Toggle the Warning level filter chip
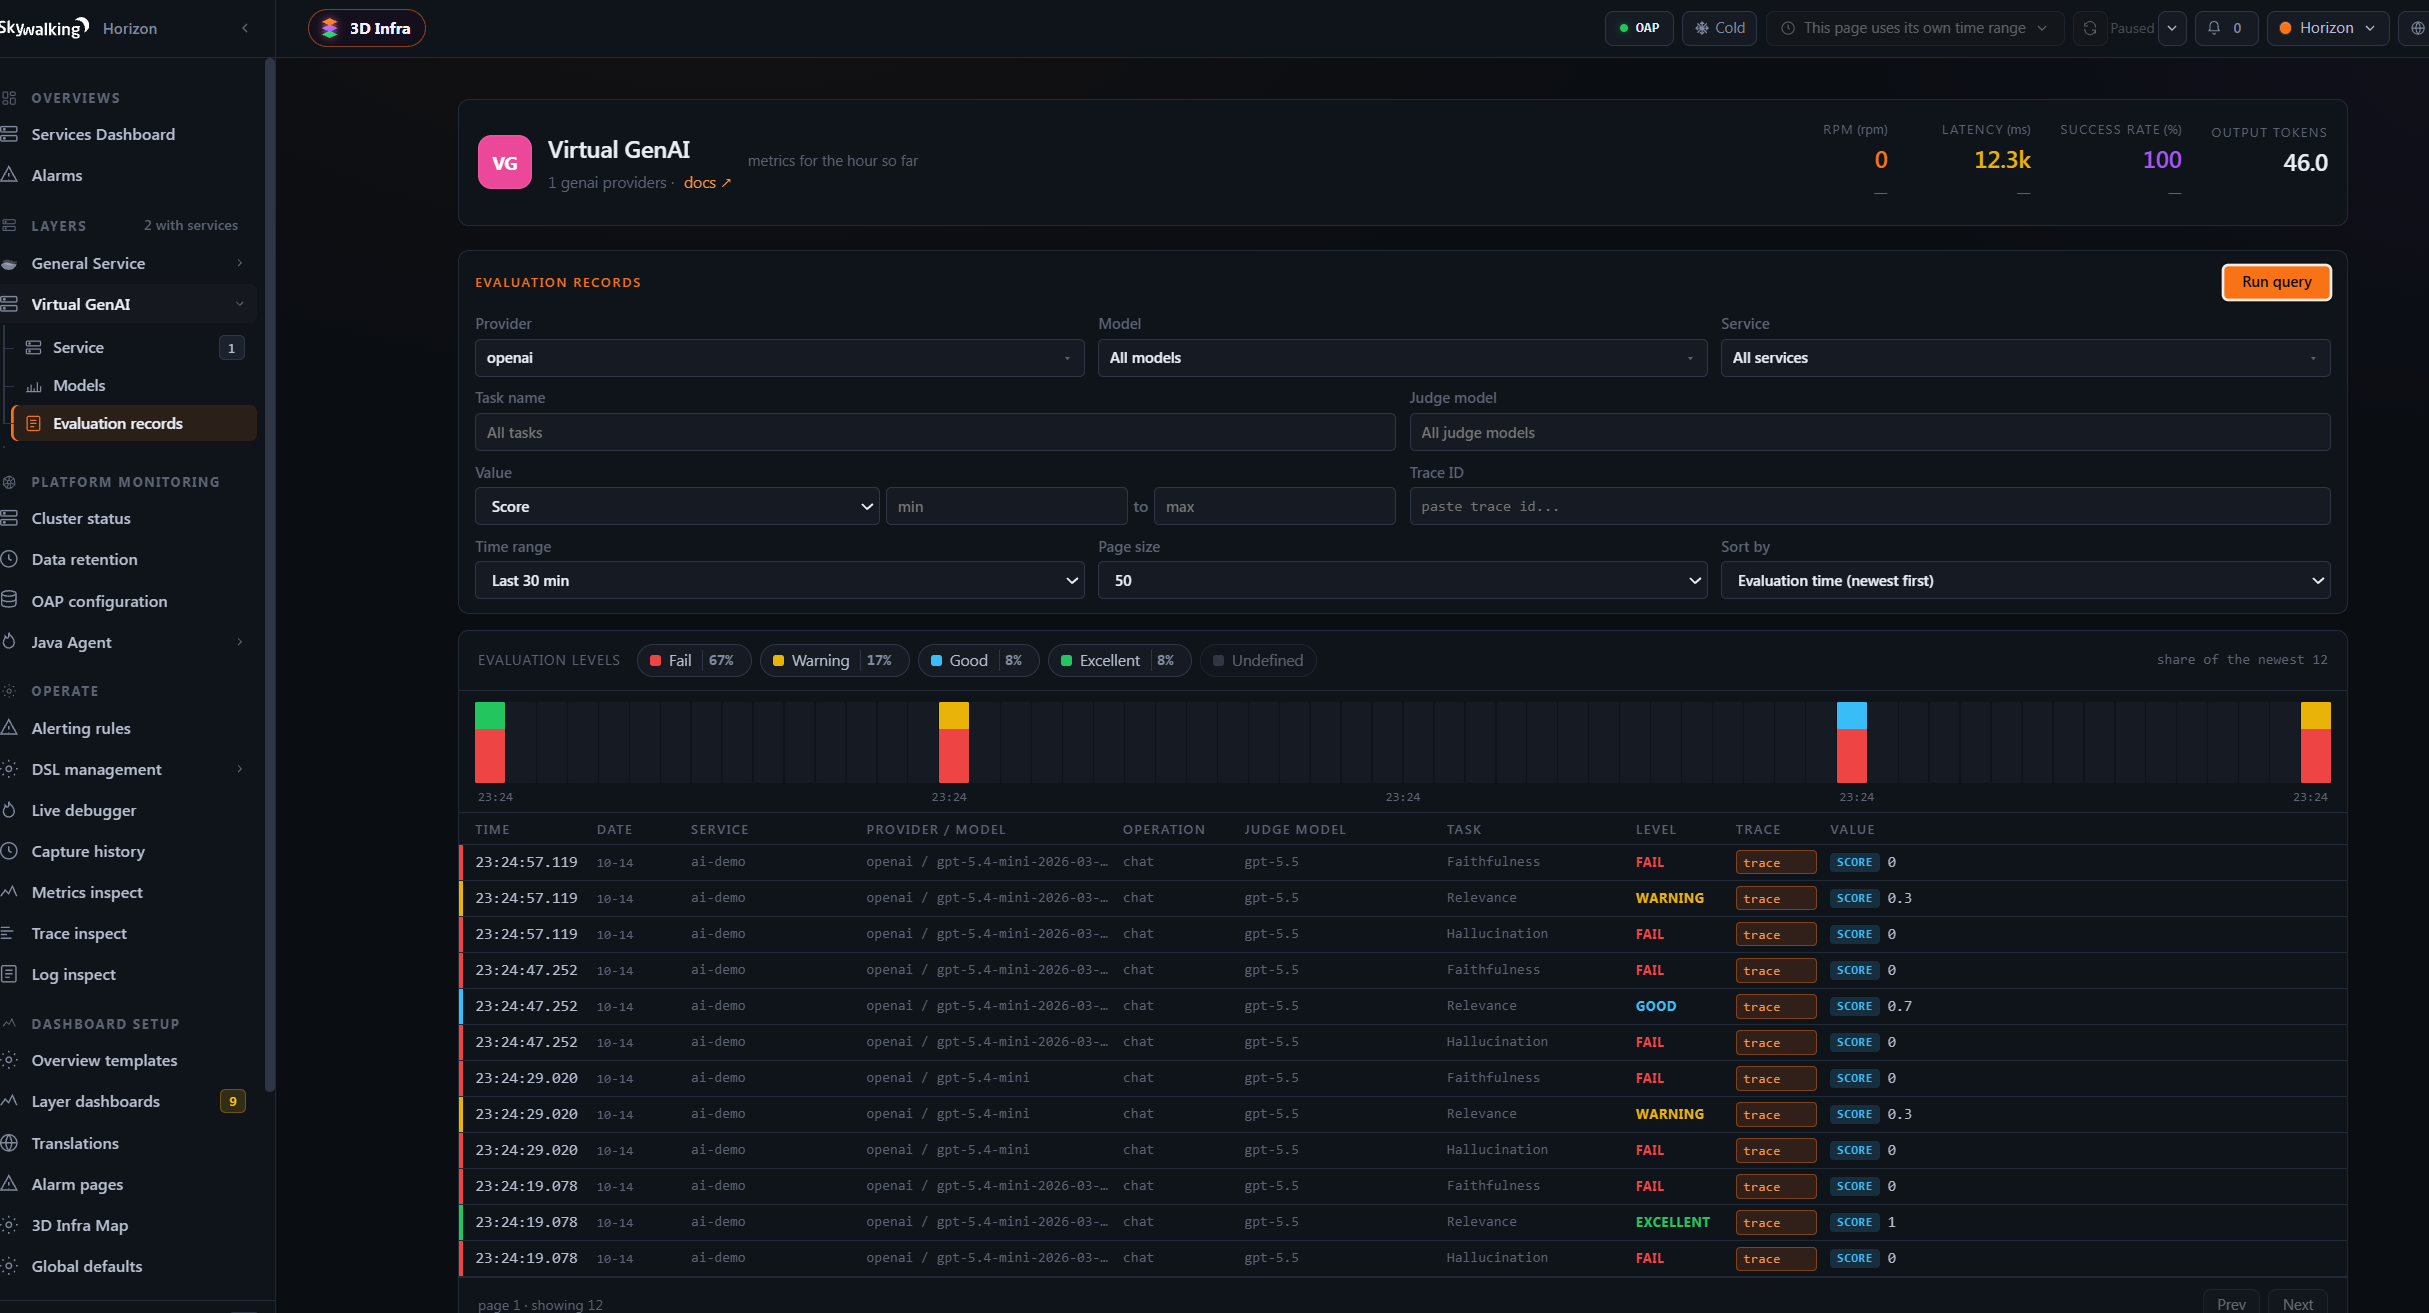 (x=833, y=660)
